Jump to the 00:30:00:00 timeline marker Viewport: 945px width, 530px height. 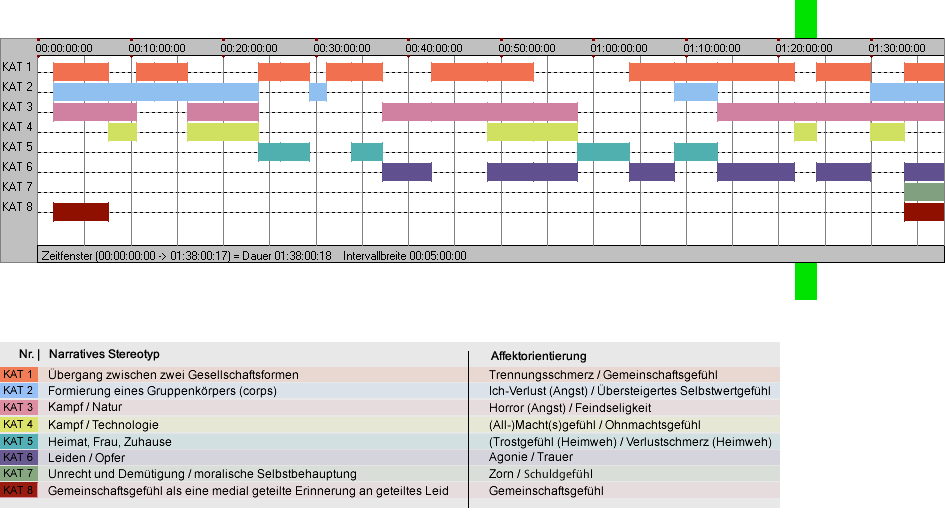point(342,48)
